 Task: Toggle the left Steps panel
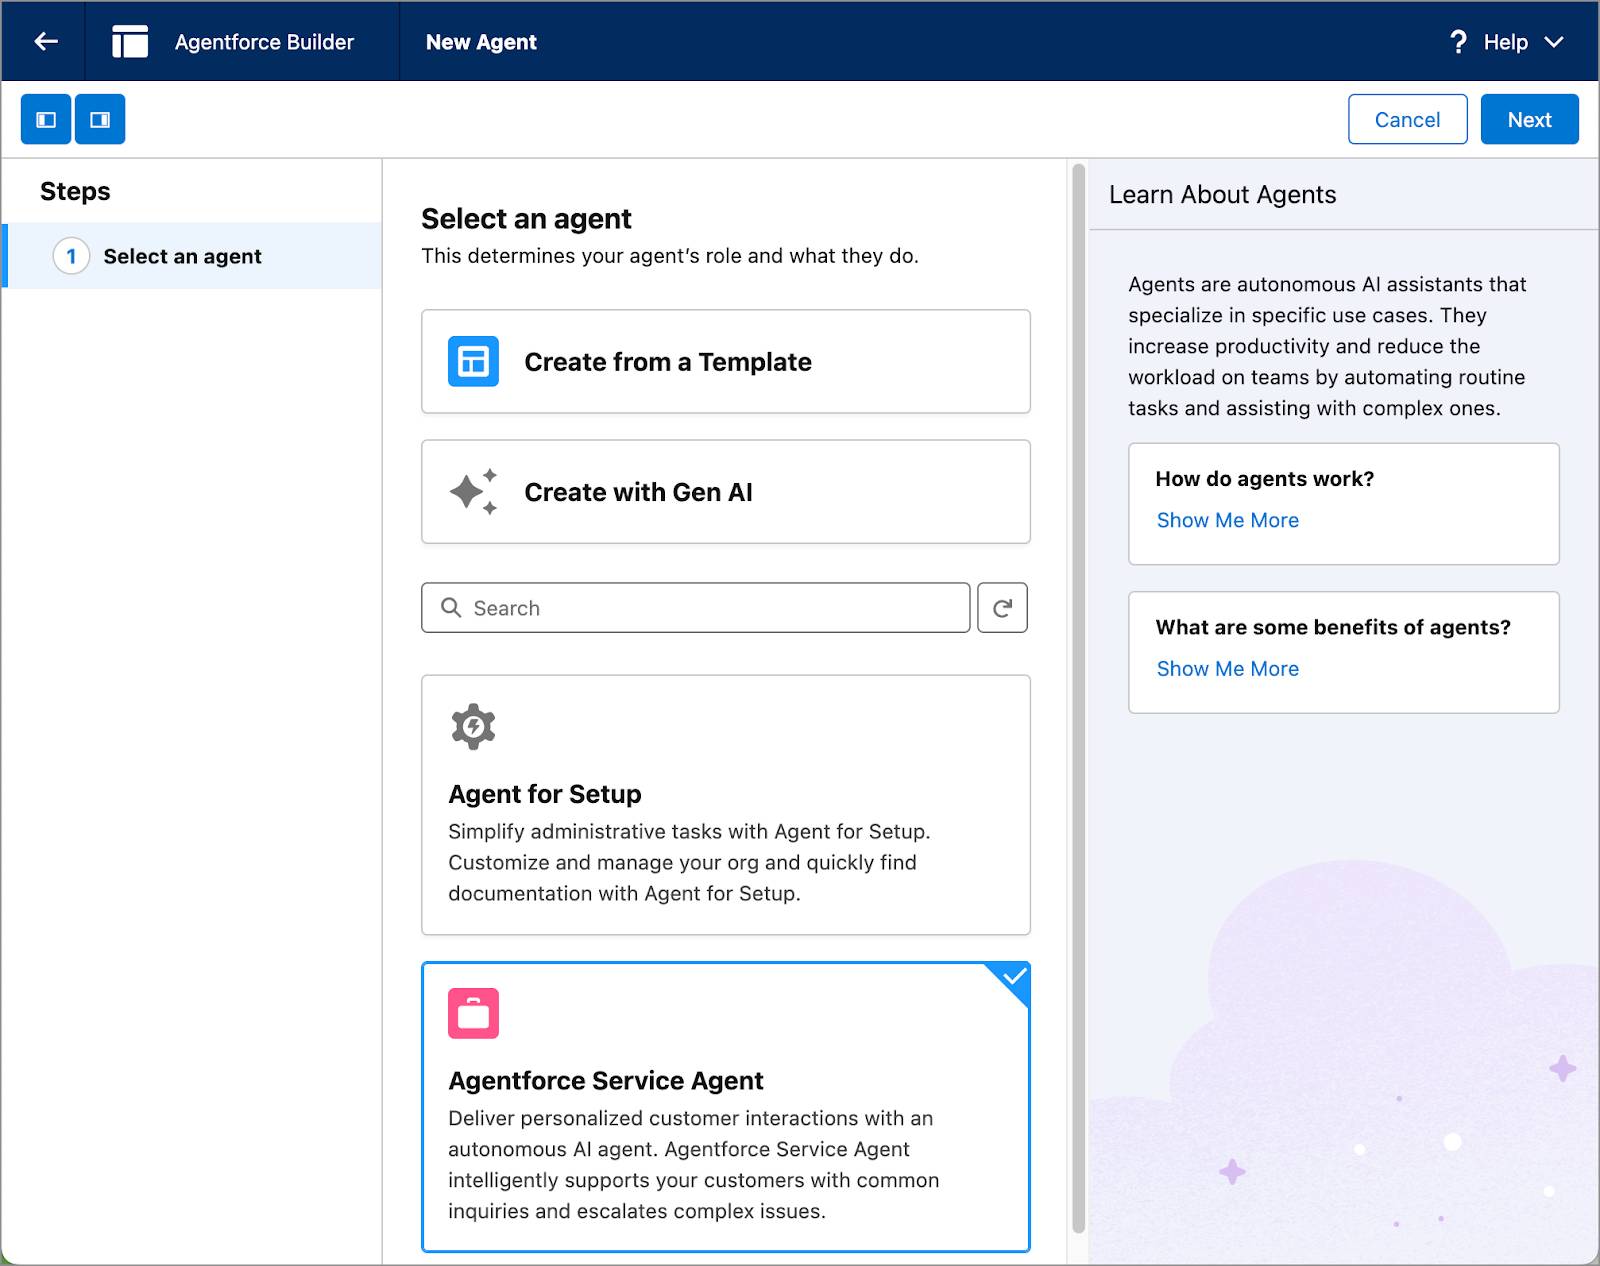46,119
